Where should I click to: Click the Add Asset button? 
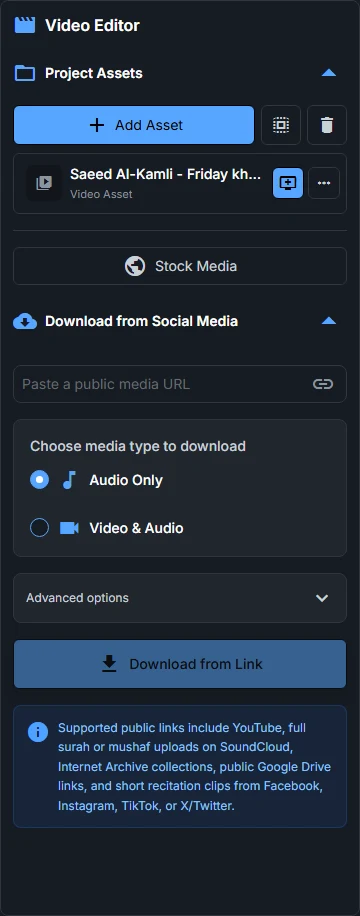coord(134,125)
